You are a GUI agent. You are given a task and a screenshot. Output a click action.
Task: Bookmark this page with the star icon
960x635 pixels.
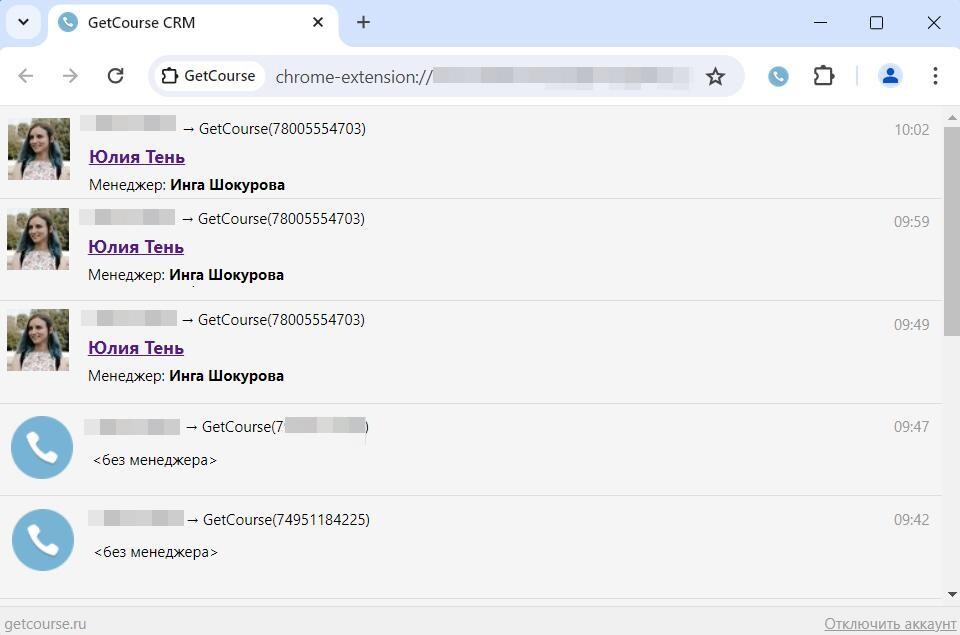click(x=715, y=77)
